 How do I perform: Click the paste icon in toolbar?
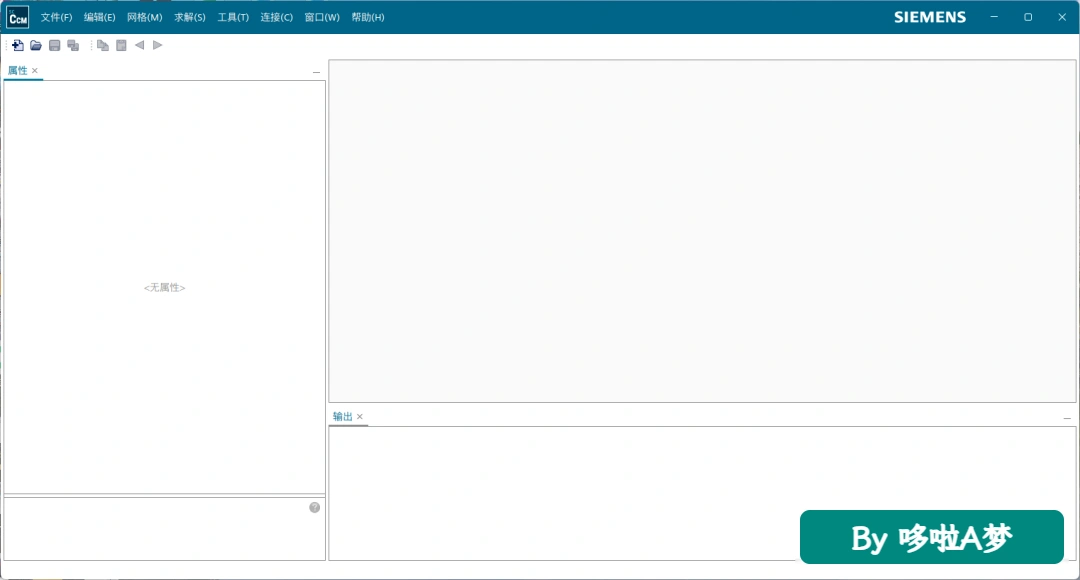(x=121, y=45)
